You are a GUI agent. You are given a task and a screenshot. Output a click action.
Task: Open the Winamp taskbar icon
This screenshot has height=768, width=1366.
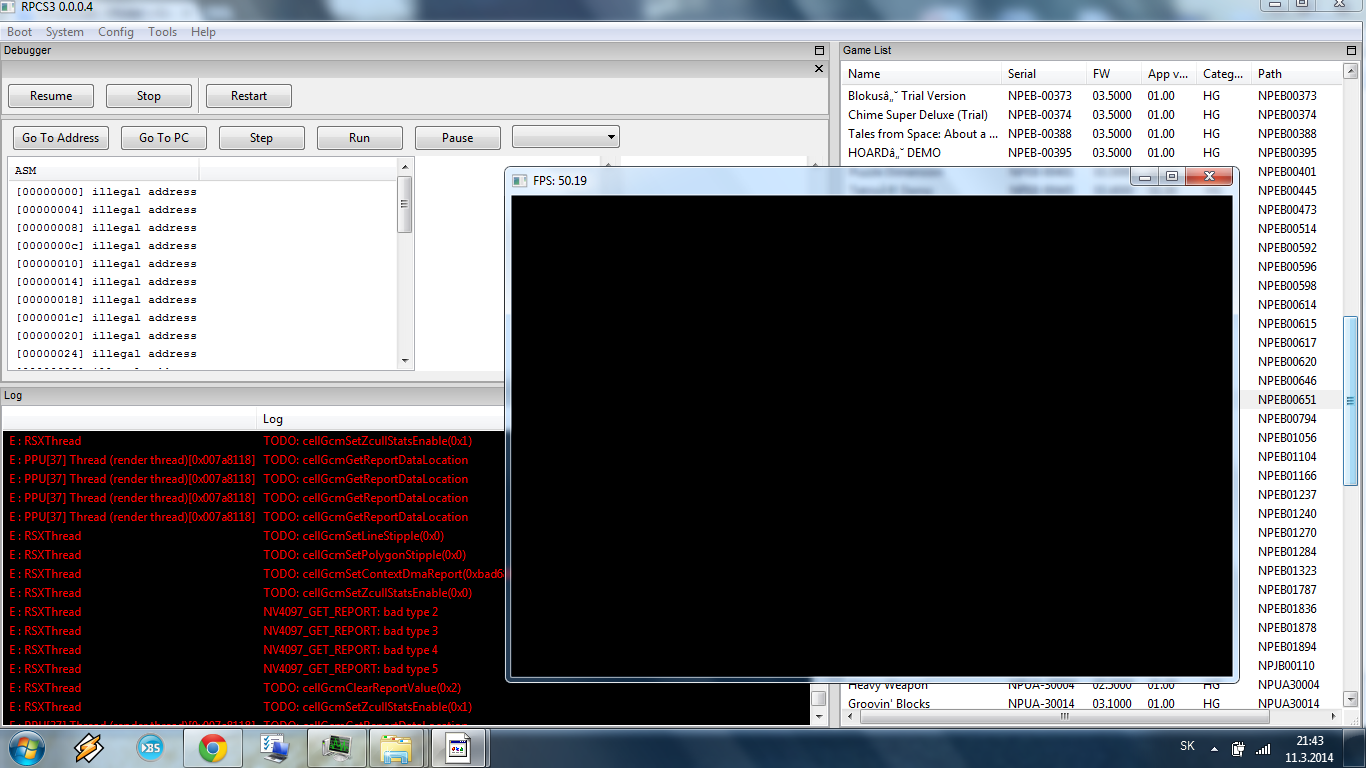(x=89, y=747)
